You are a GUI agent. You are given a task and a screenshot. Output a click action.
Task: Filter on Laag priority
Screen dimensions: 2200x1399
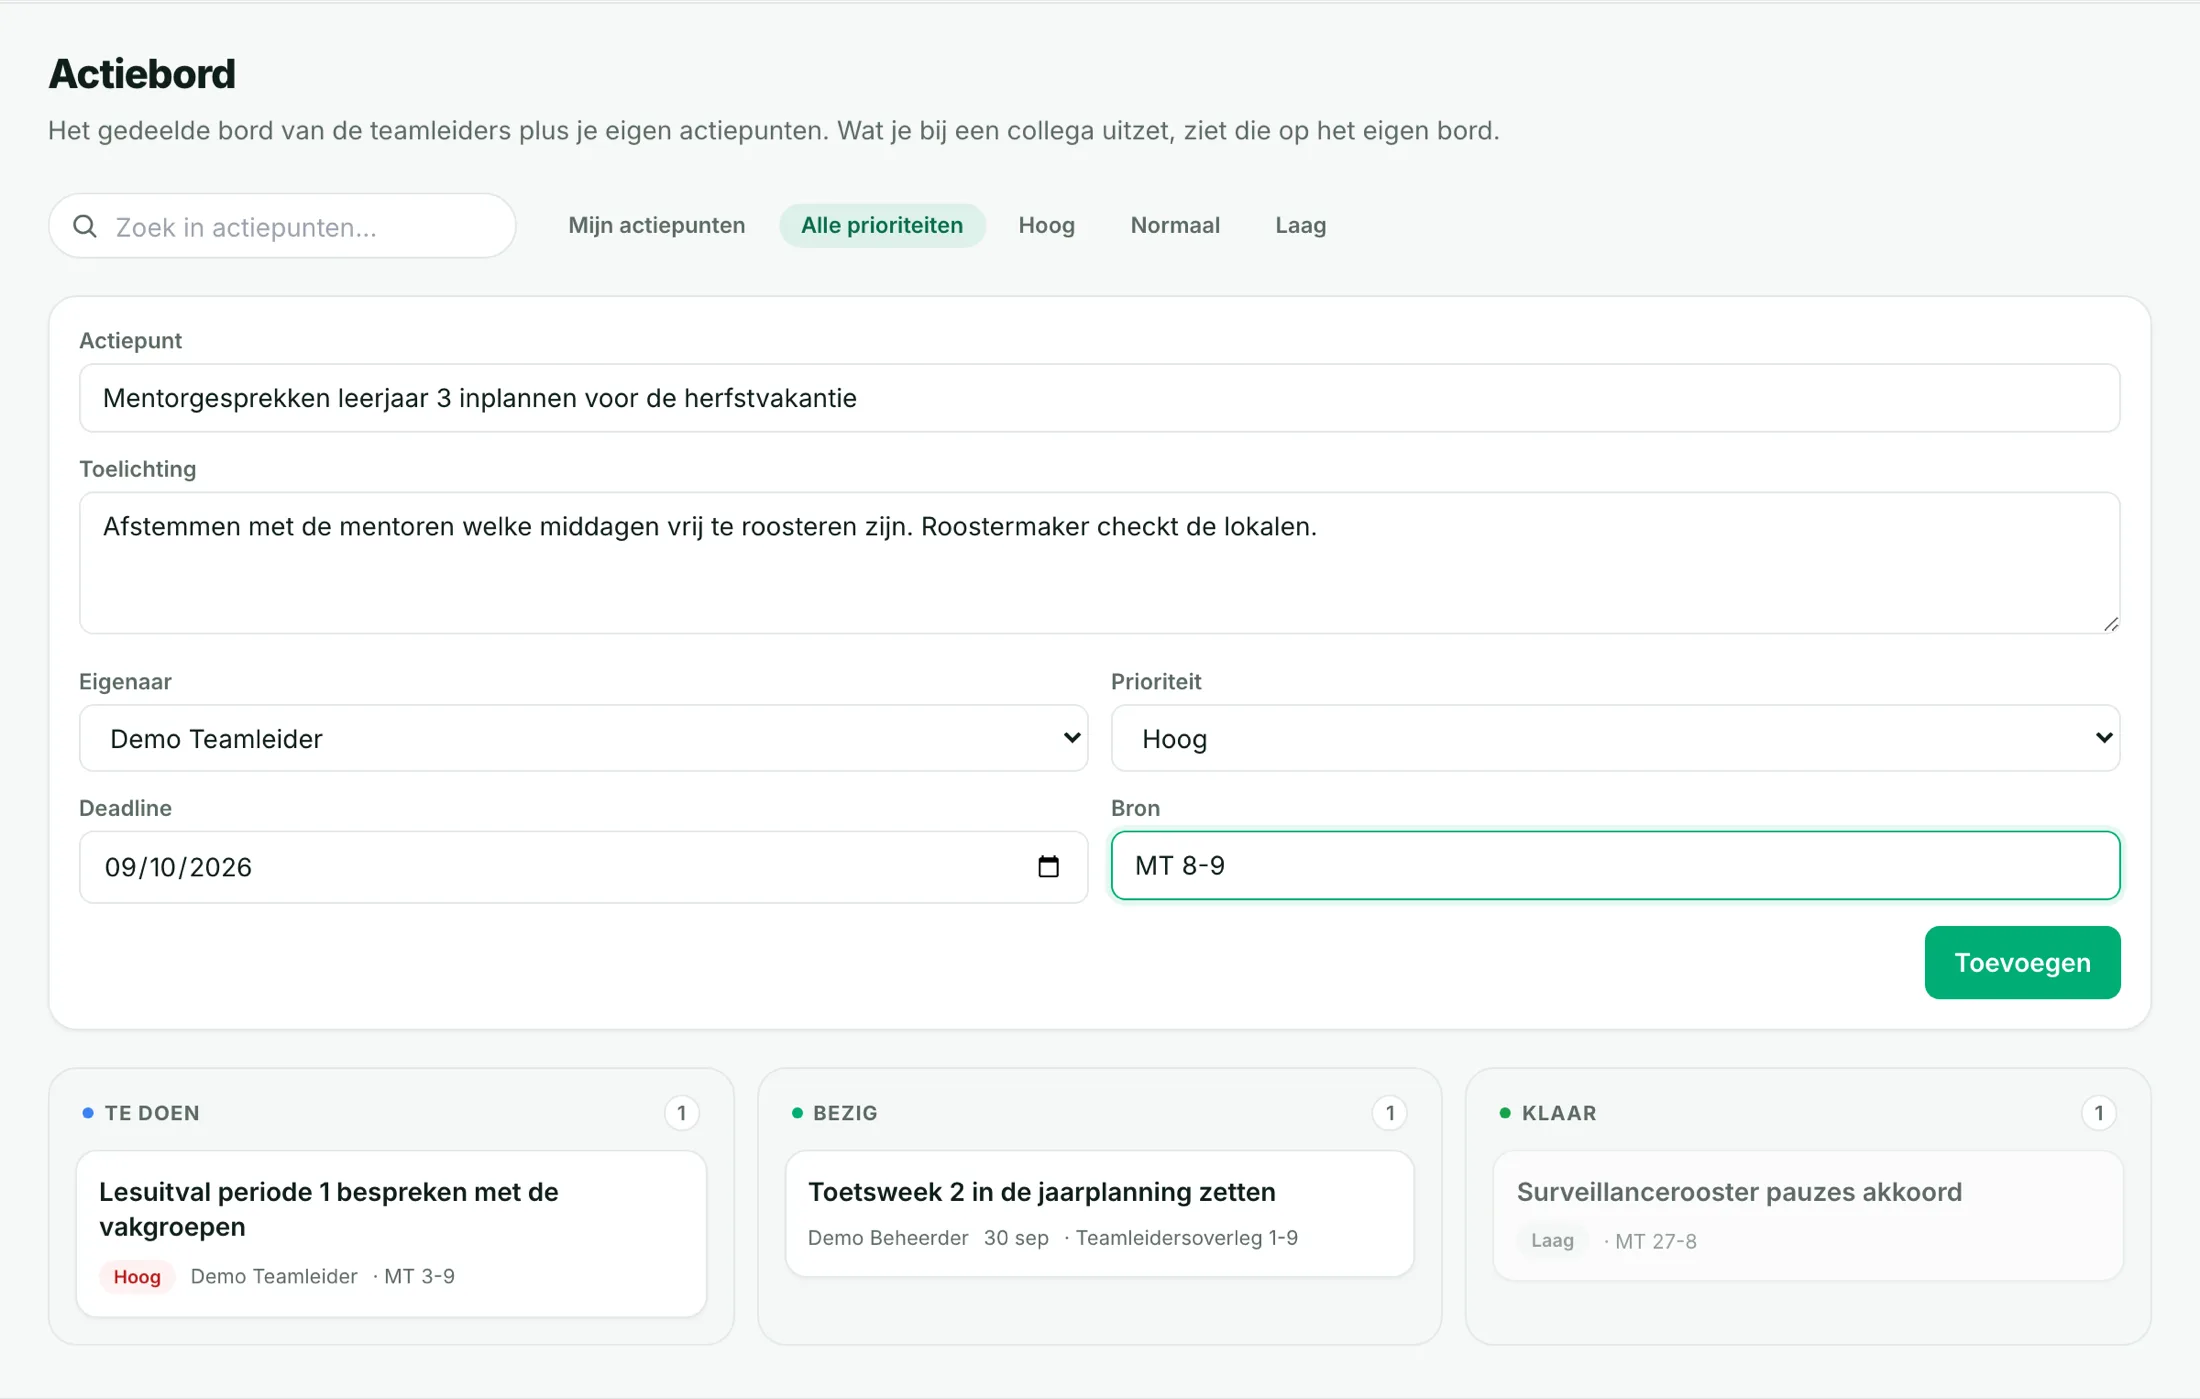1300,225
